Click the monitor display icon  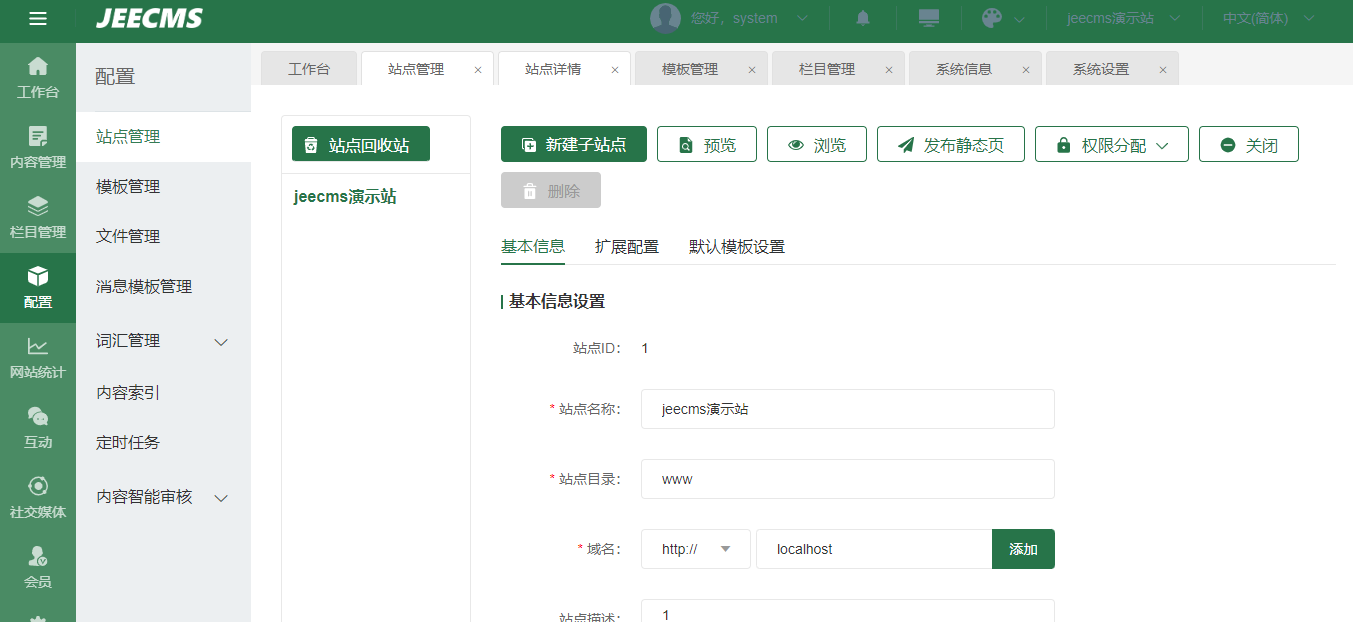pos(929,18)
